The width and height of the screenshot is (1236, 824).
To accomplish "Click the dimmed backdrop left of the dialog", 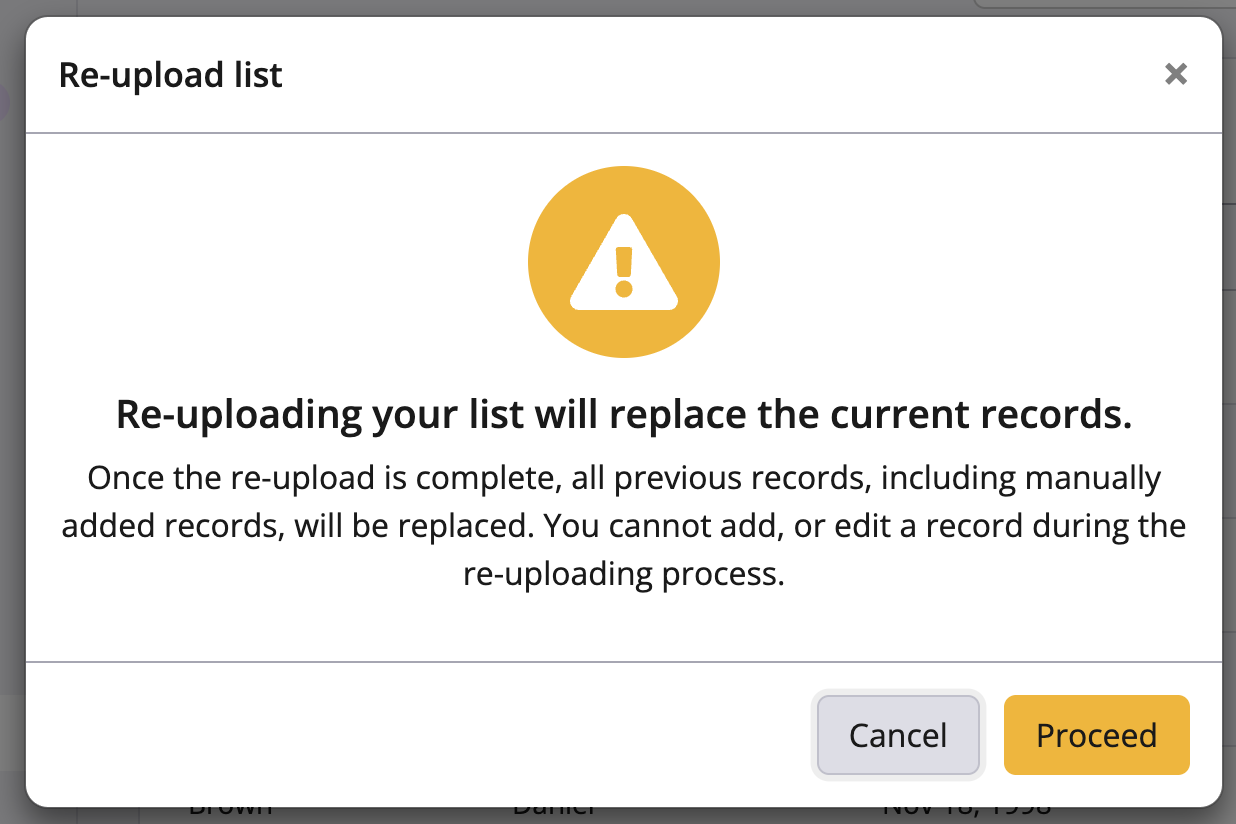I will 12,400.
